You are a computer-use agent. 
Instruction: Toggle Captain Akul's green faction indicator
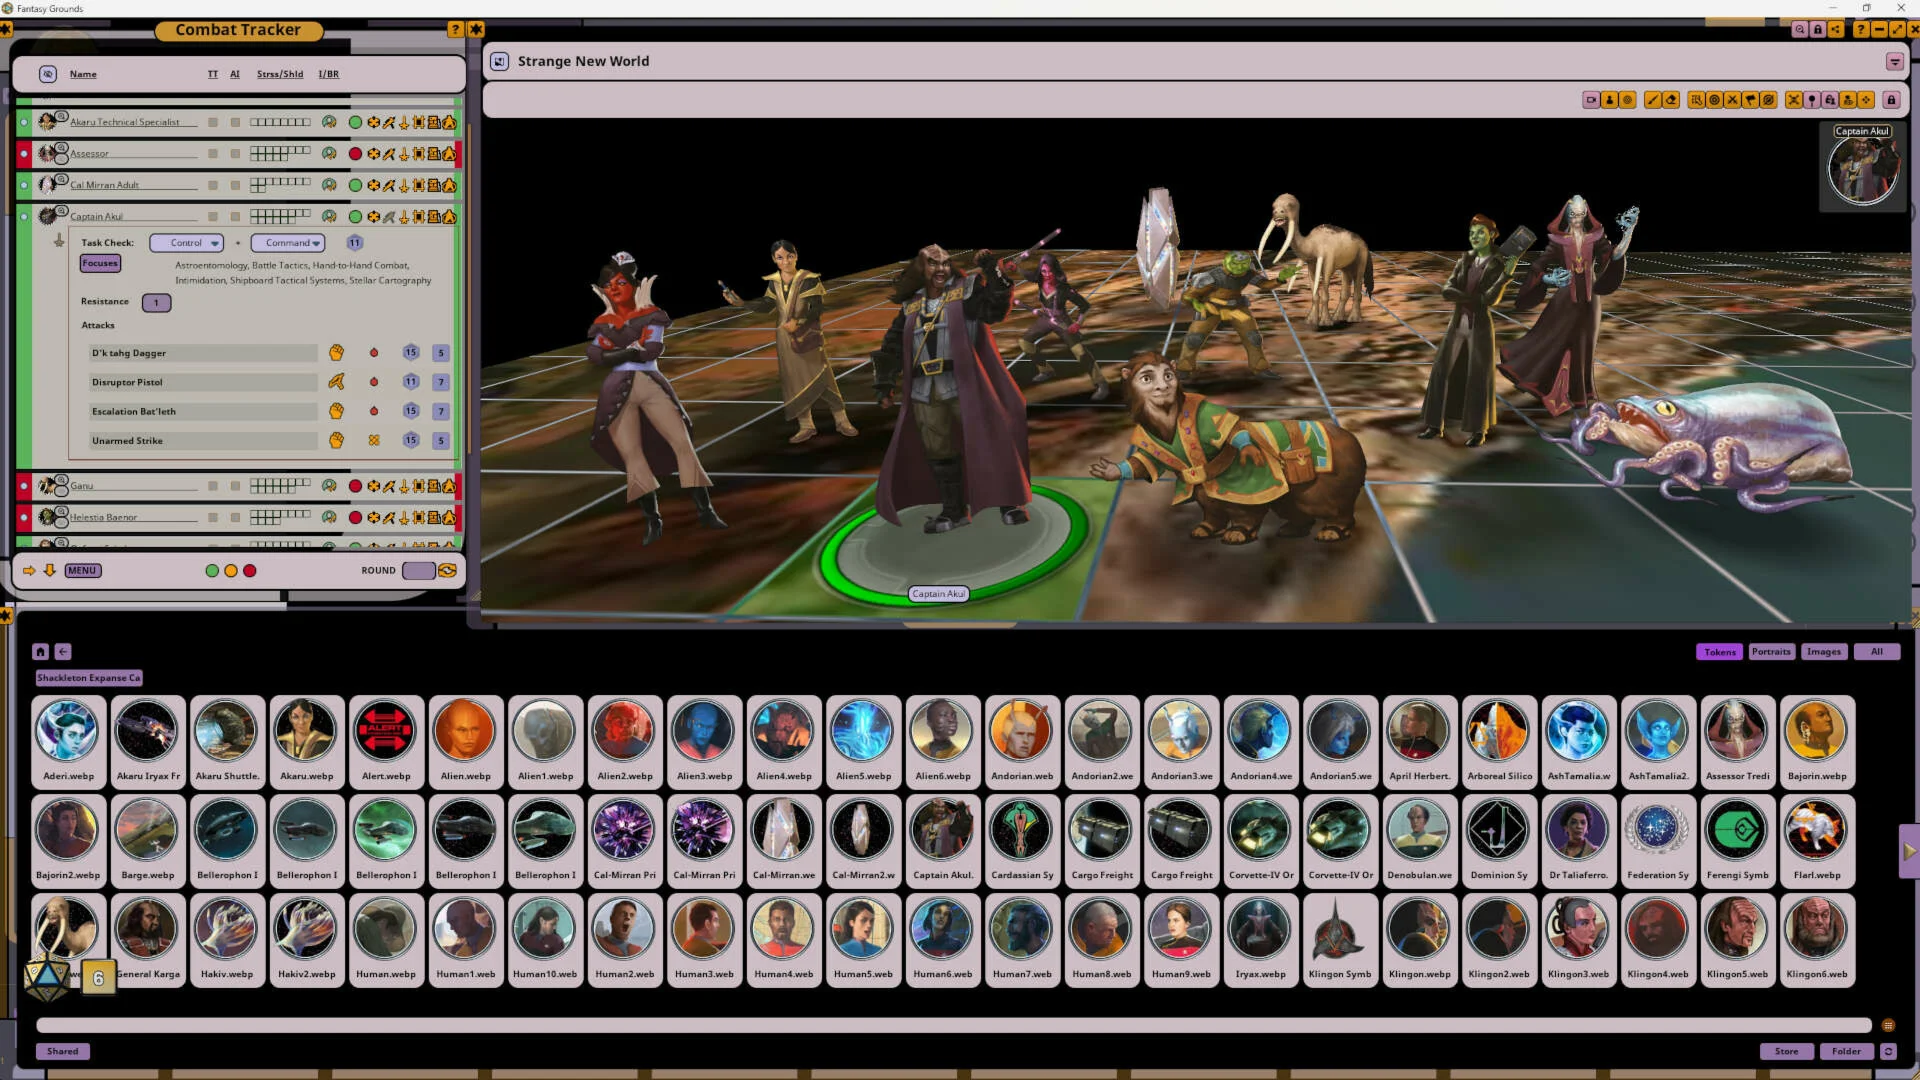point(355,217)
